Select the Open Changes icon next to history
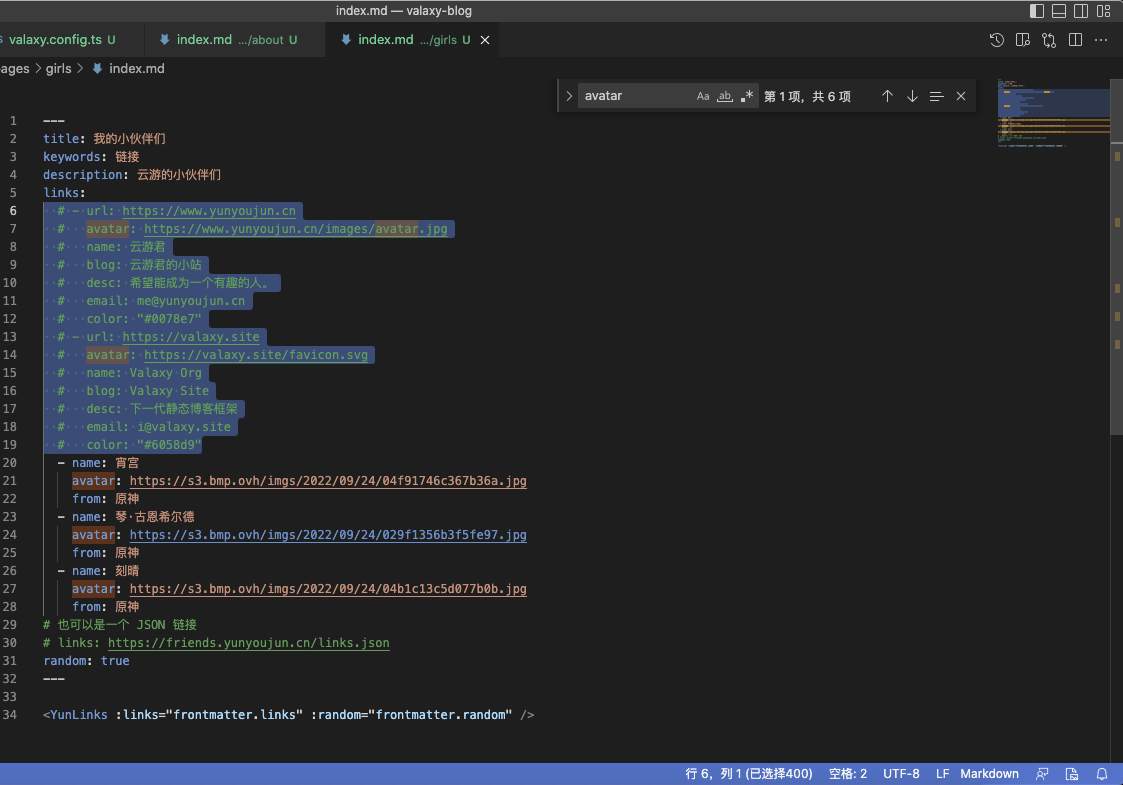 1022,39
